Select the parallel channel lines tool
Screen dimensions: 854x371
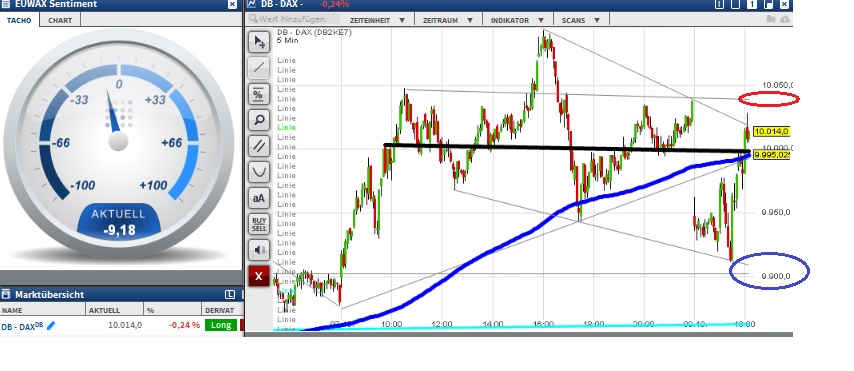[259, 145]
